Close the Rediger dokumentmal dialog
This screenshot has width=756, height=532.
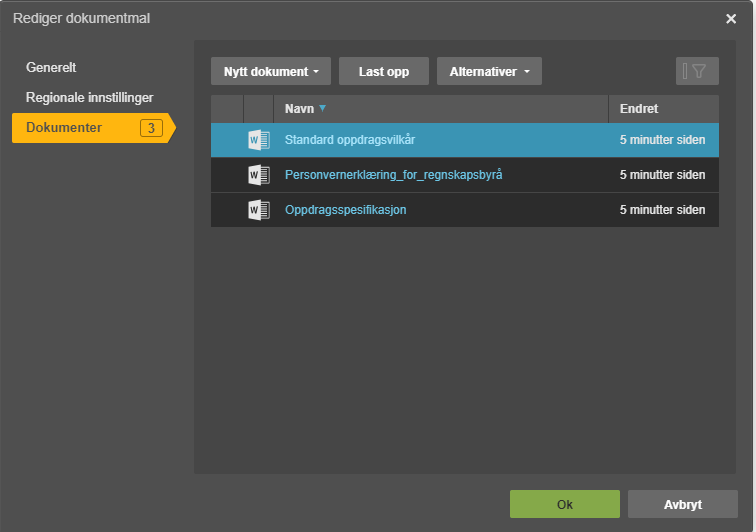pyautogui.click(x=731, y=19)
